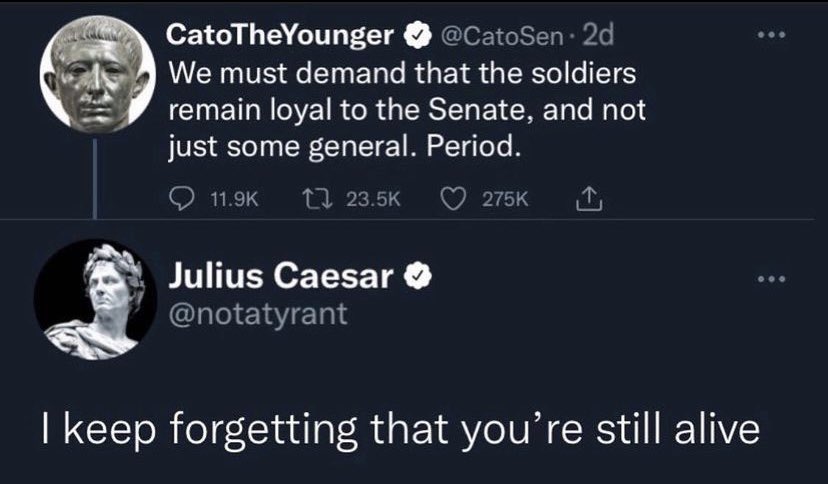Click the 23.5K retweet count

373,200
